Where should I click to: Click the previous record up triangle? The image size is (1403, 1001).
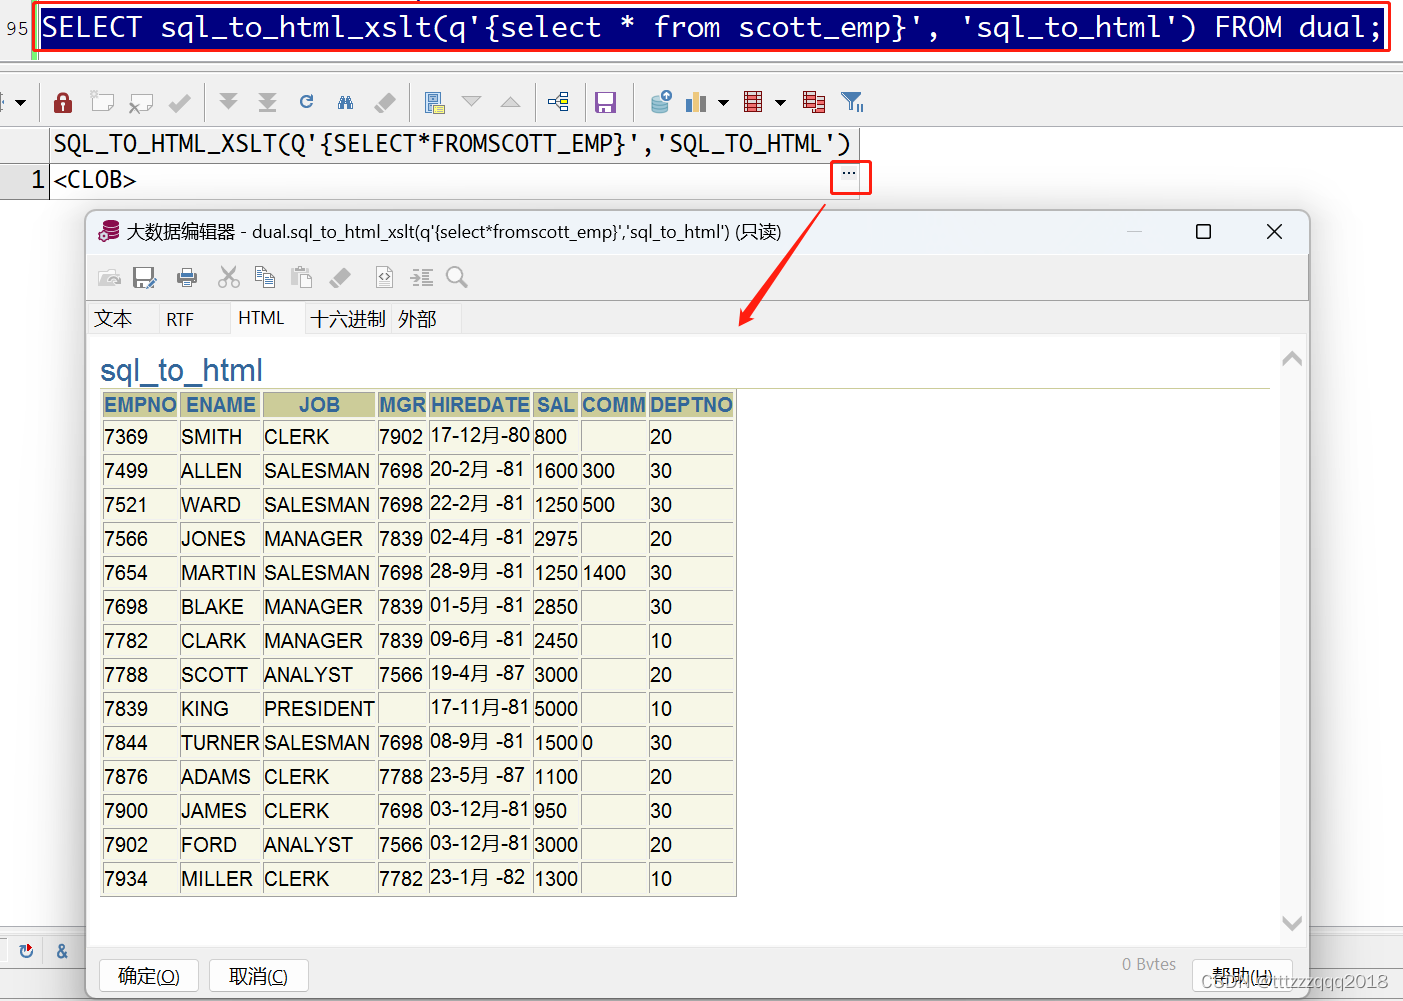[510, 102]
